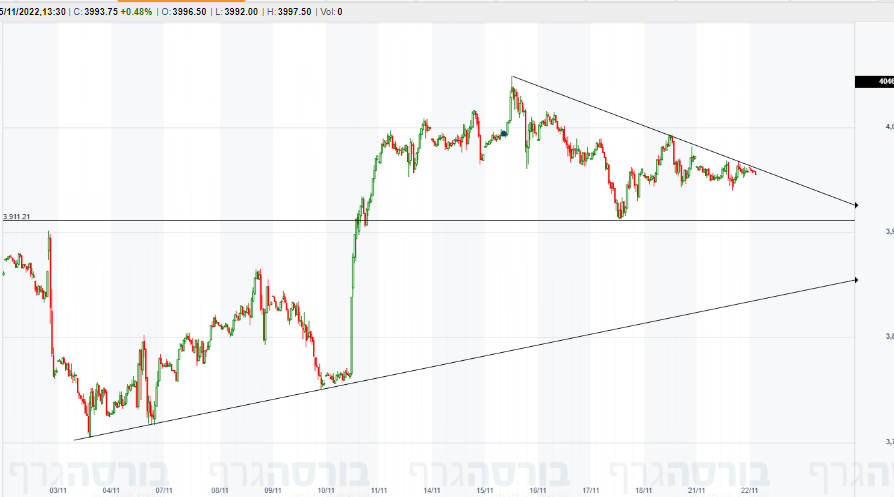Click the descending trendline's right arrowhead

click(854, 204)
